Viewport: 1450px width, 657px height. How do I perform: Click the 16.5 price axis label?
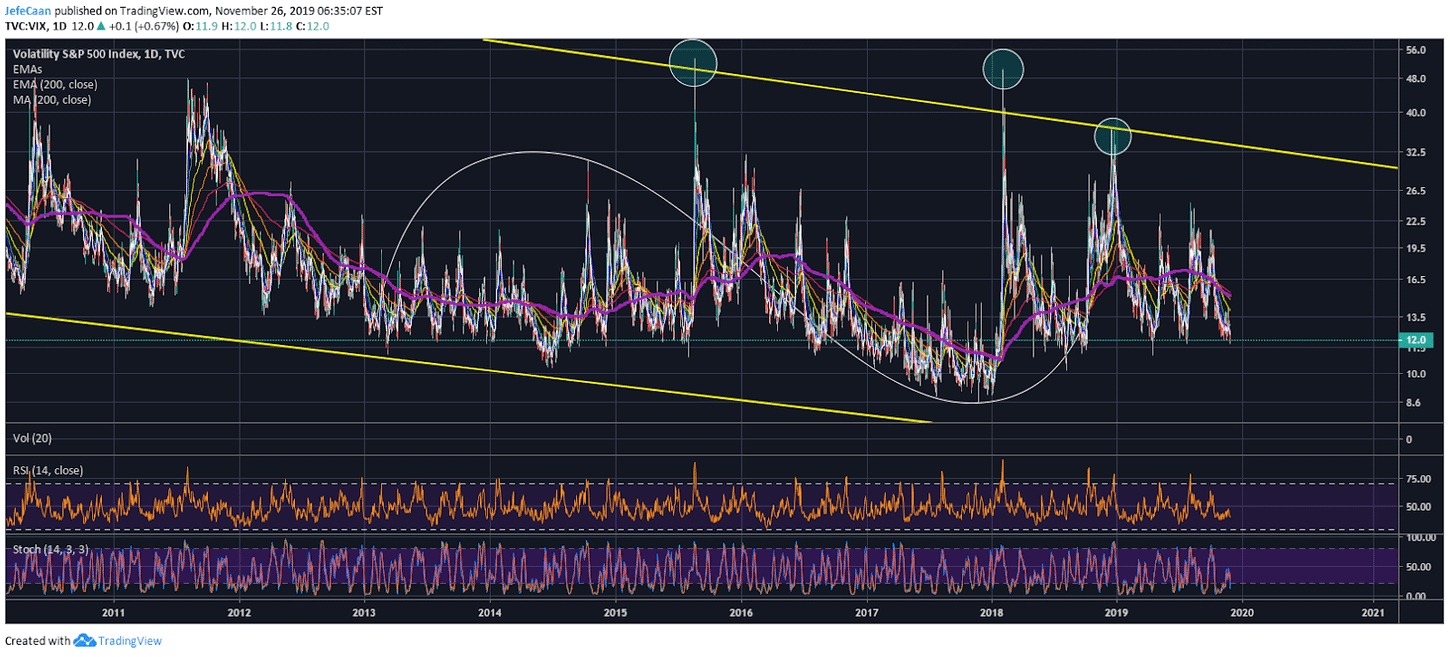pyautogui.click(x=1415, y=280)
